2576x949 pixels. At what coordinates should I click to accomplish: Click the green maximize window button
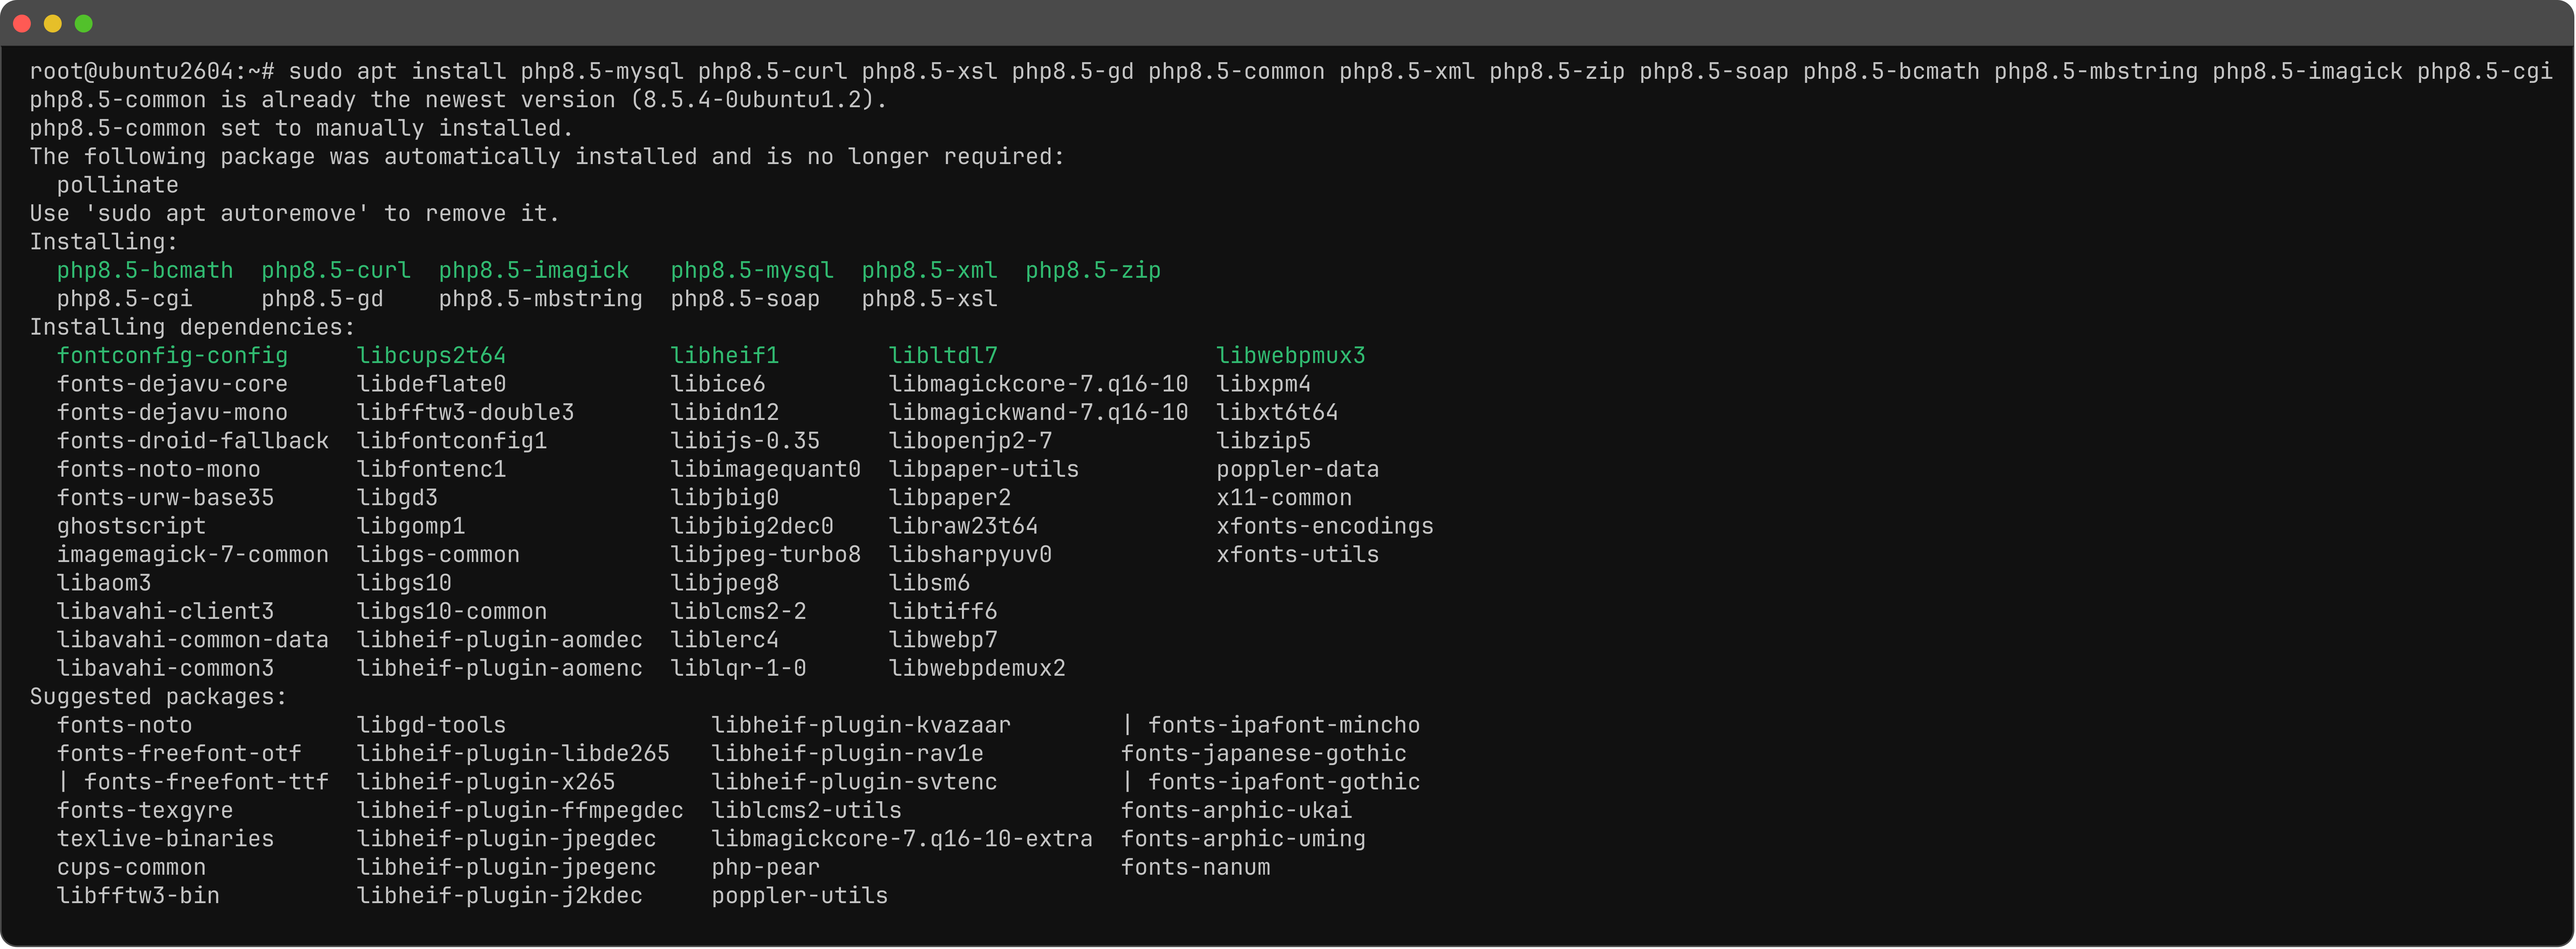click(84, 24)
